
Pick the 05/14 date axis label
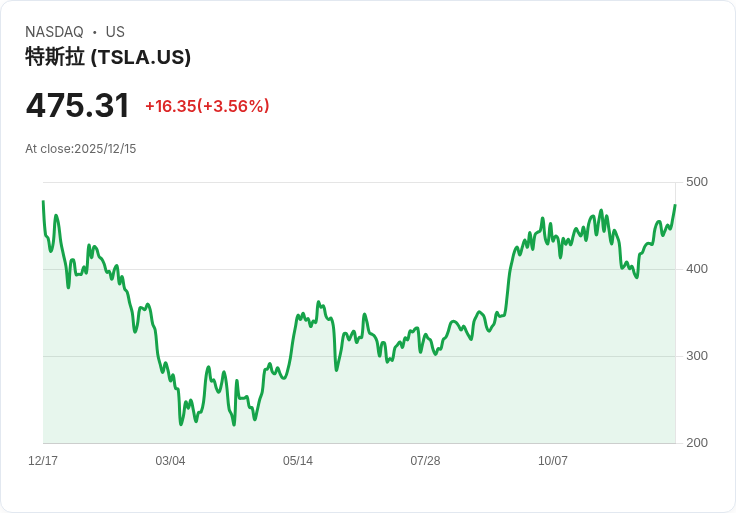click(x=298, y=461)
